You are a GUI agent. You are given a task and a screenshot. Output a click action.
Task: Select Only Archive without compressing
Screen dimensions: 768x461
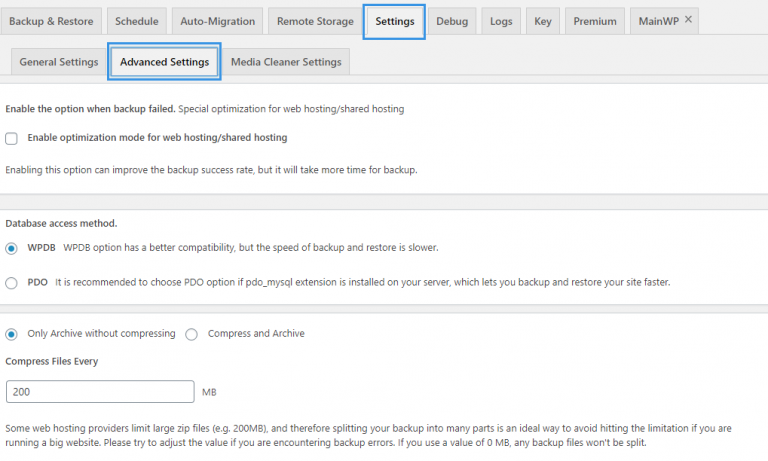[x=12, y=334]
